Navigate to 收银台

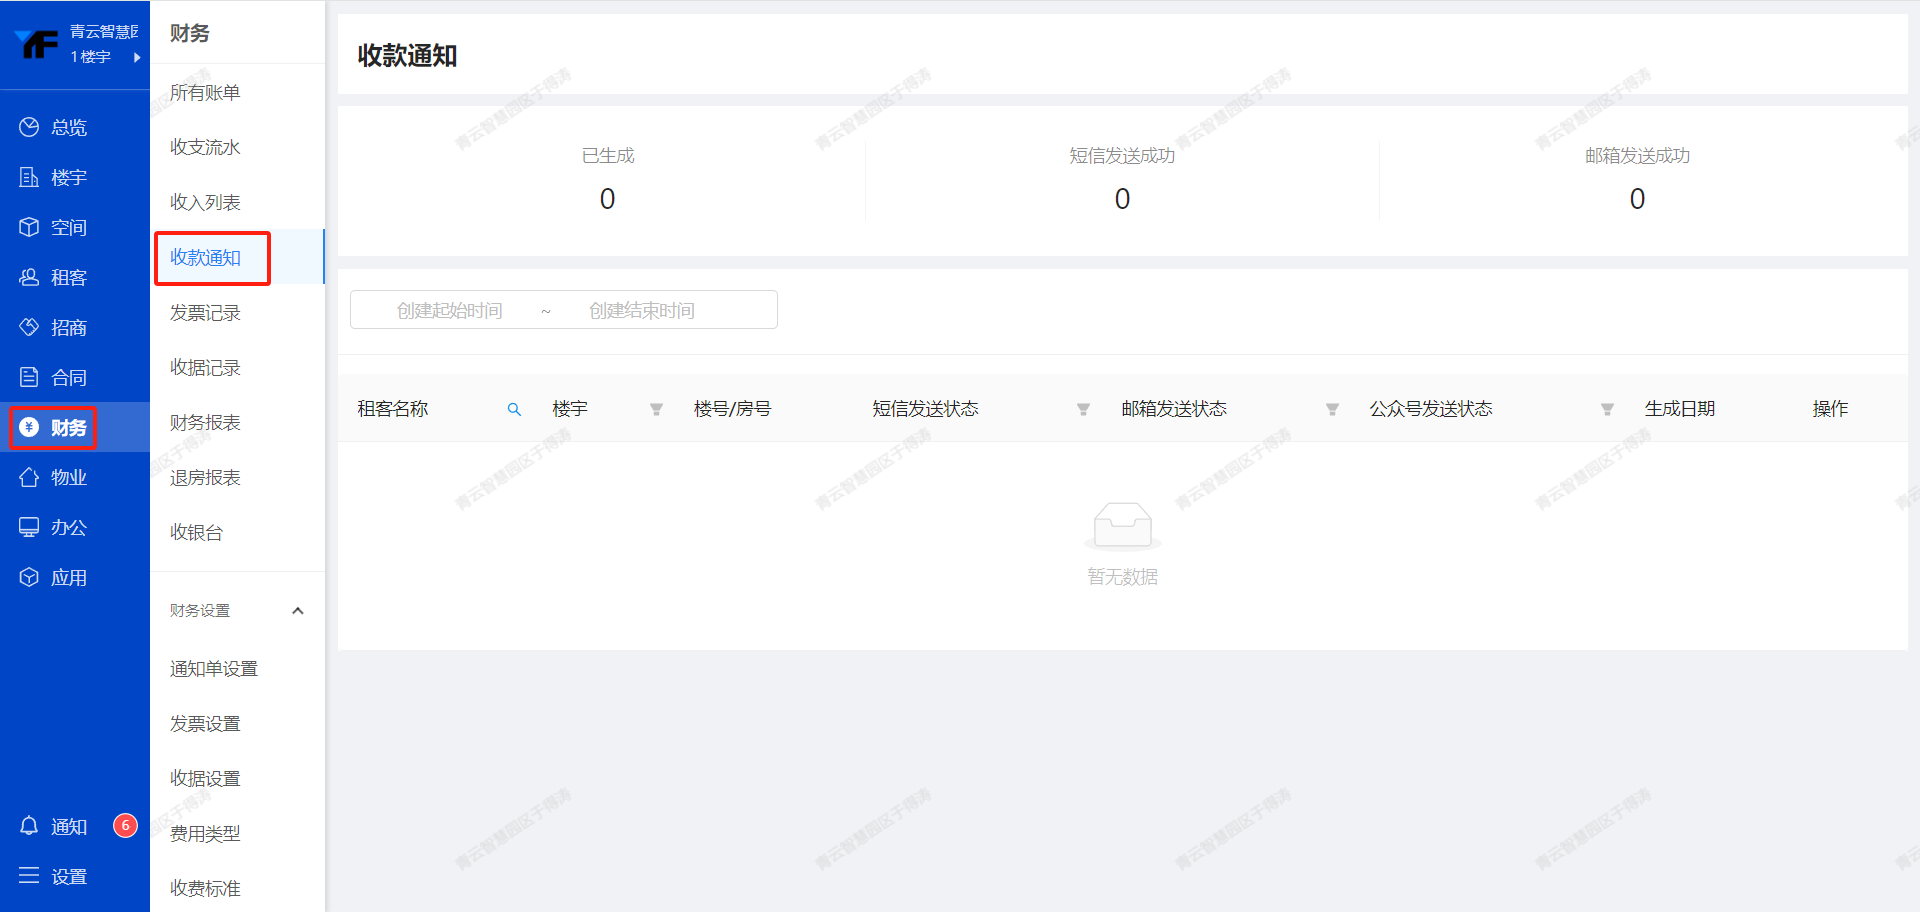[x=196, y=533]
